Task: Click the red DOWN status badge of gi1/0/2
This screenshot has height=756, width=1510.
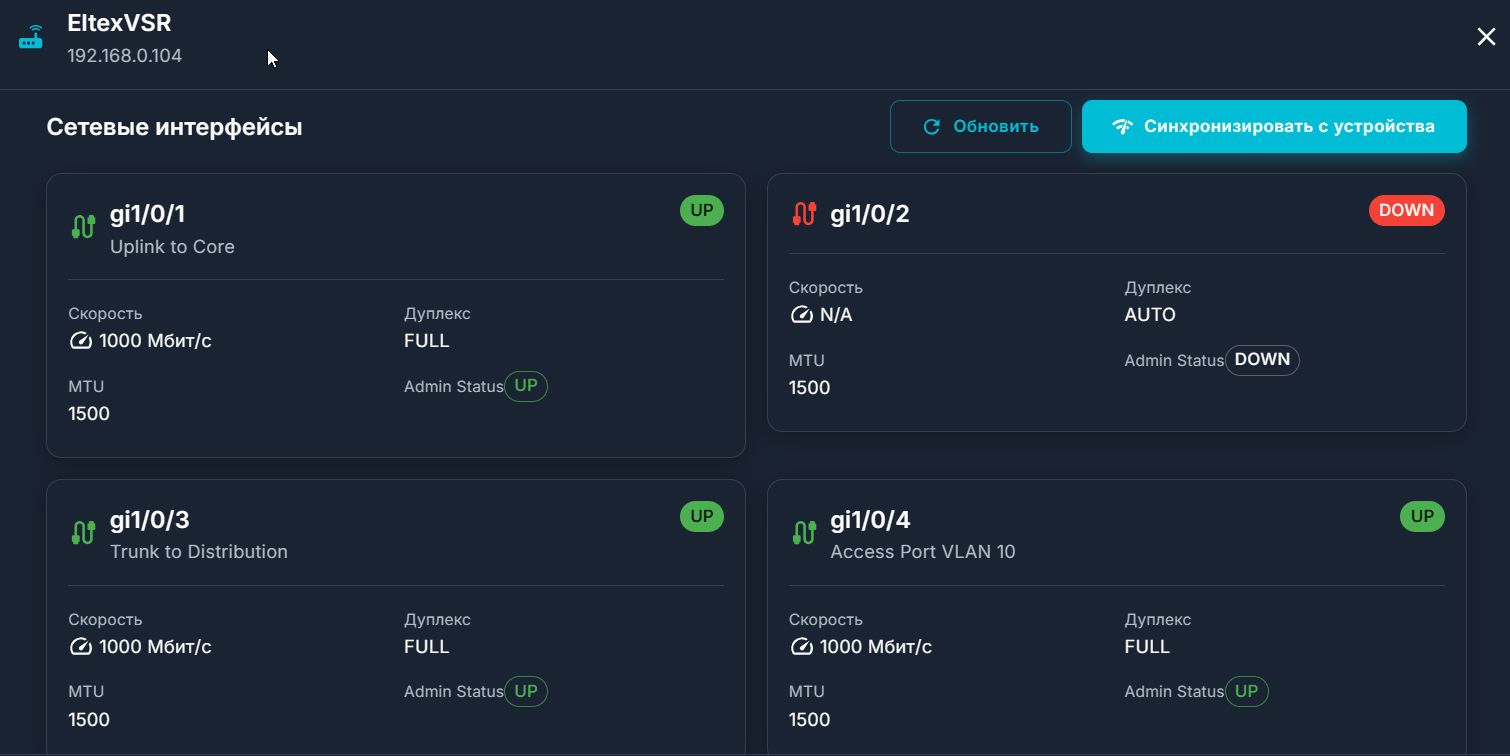Action: [x=1406, y=210]
